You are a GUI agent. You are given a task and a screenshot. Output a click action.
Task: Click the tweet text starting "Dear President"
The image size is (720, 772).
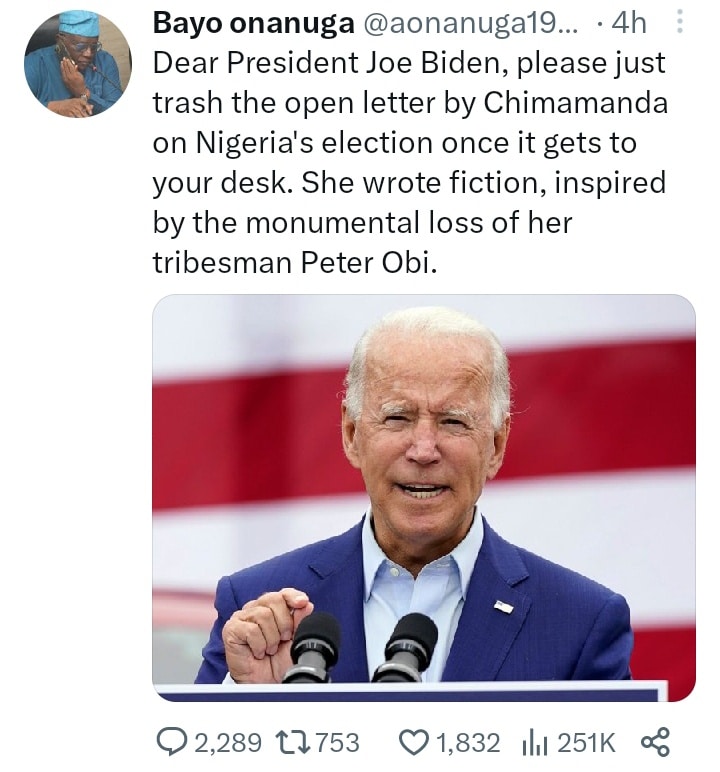click(x=408, y=64)
